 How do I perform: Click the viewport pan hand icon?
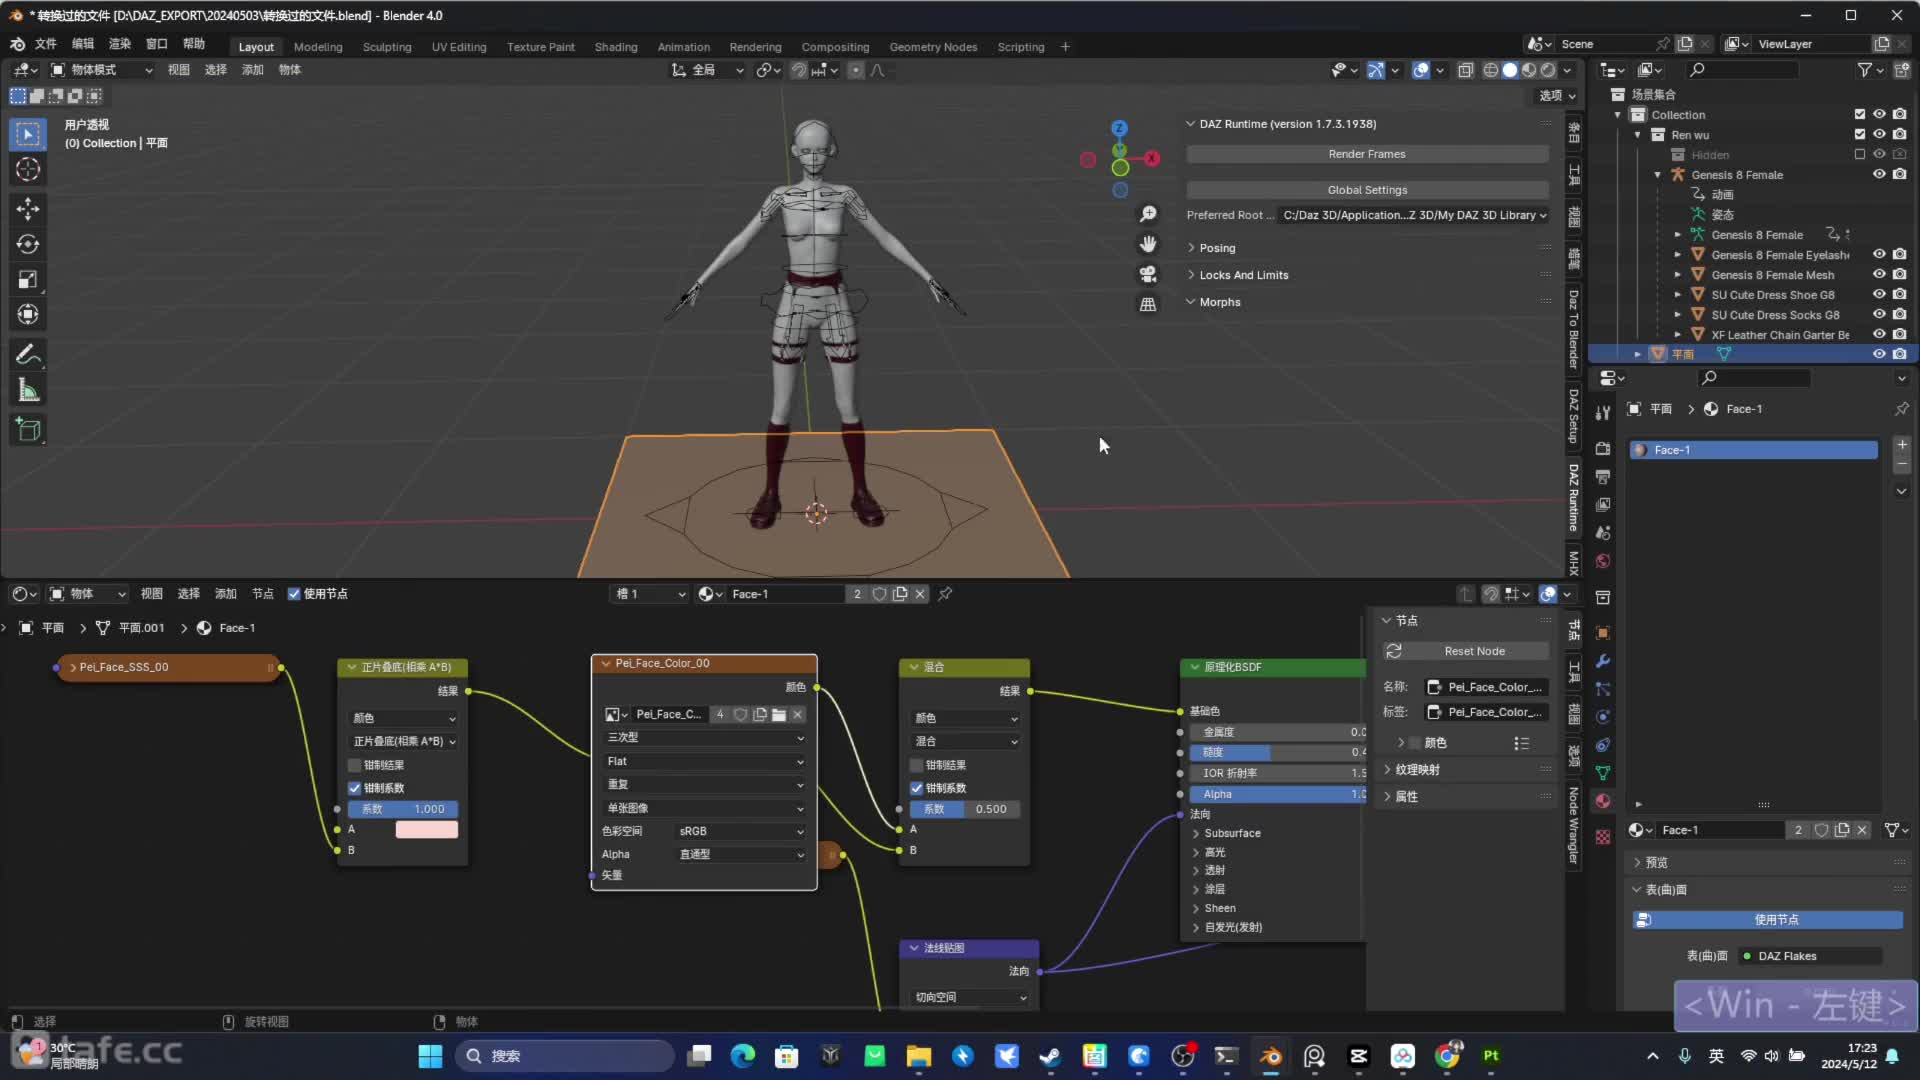[x=1148, y=244]
